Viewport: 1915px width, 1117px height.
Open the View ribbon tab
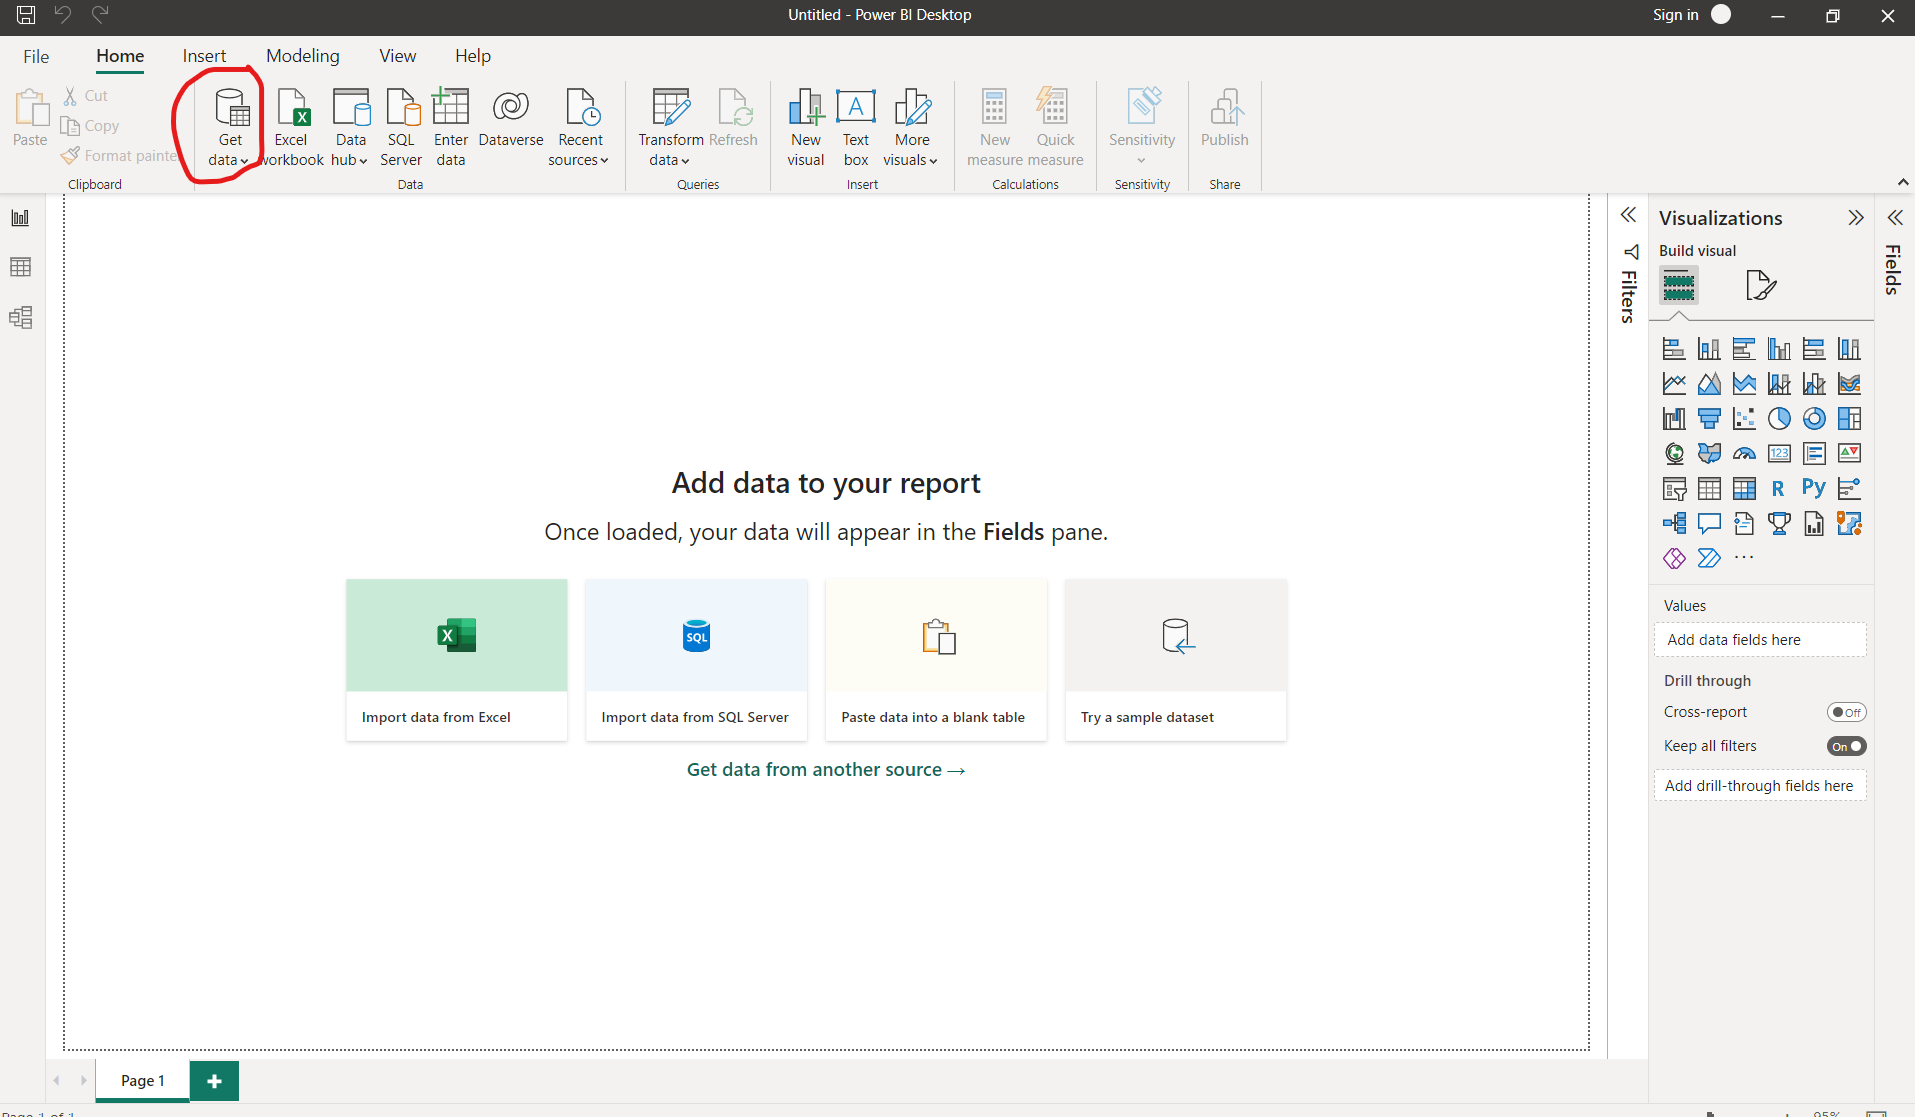(398, 56)
